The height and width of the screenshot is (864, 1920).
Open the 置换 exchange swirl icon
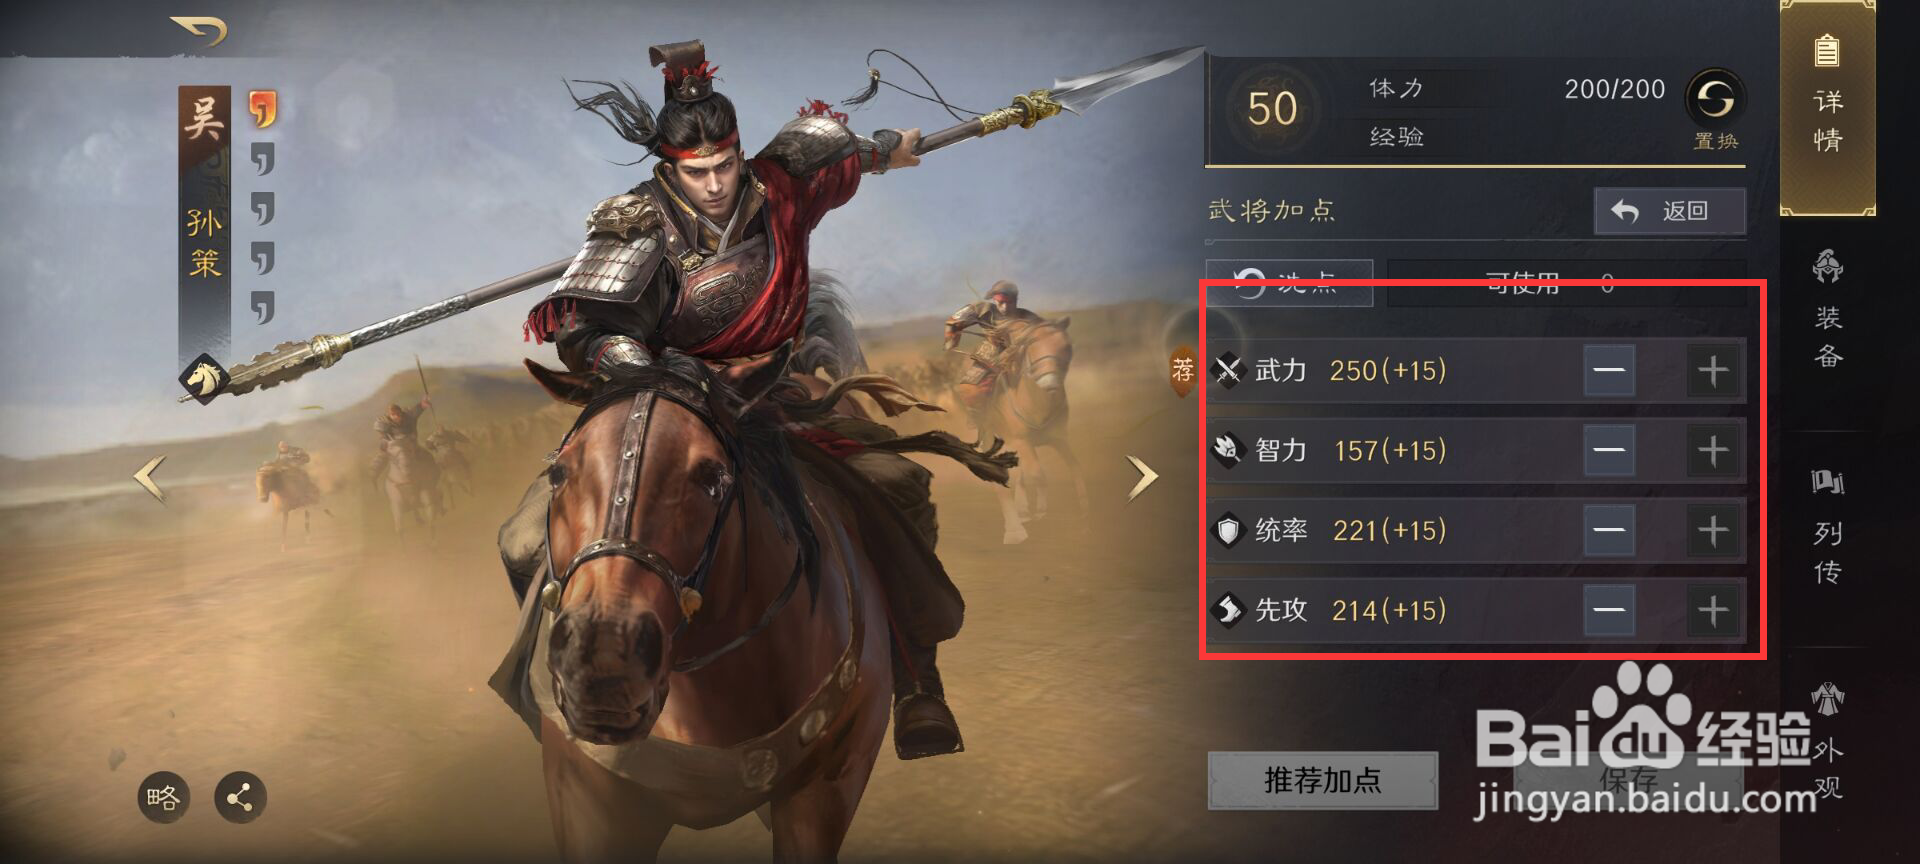pyautogui.click(x=1715, y=99)
